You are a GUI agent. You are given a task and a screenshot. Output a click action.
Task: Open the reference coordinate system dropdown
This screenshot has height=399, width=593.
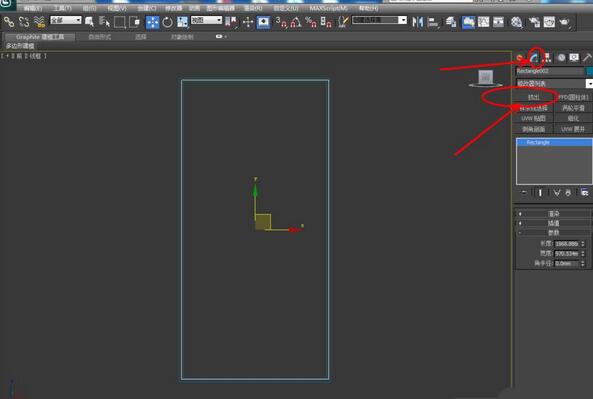coord(206,20)
